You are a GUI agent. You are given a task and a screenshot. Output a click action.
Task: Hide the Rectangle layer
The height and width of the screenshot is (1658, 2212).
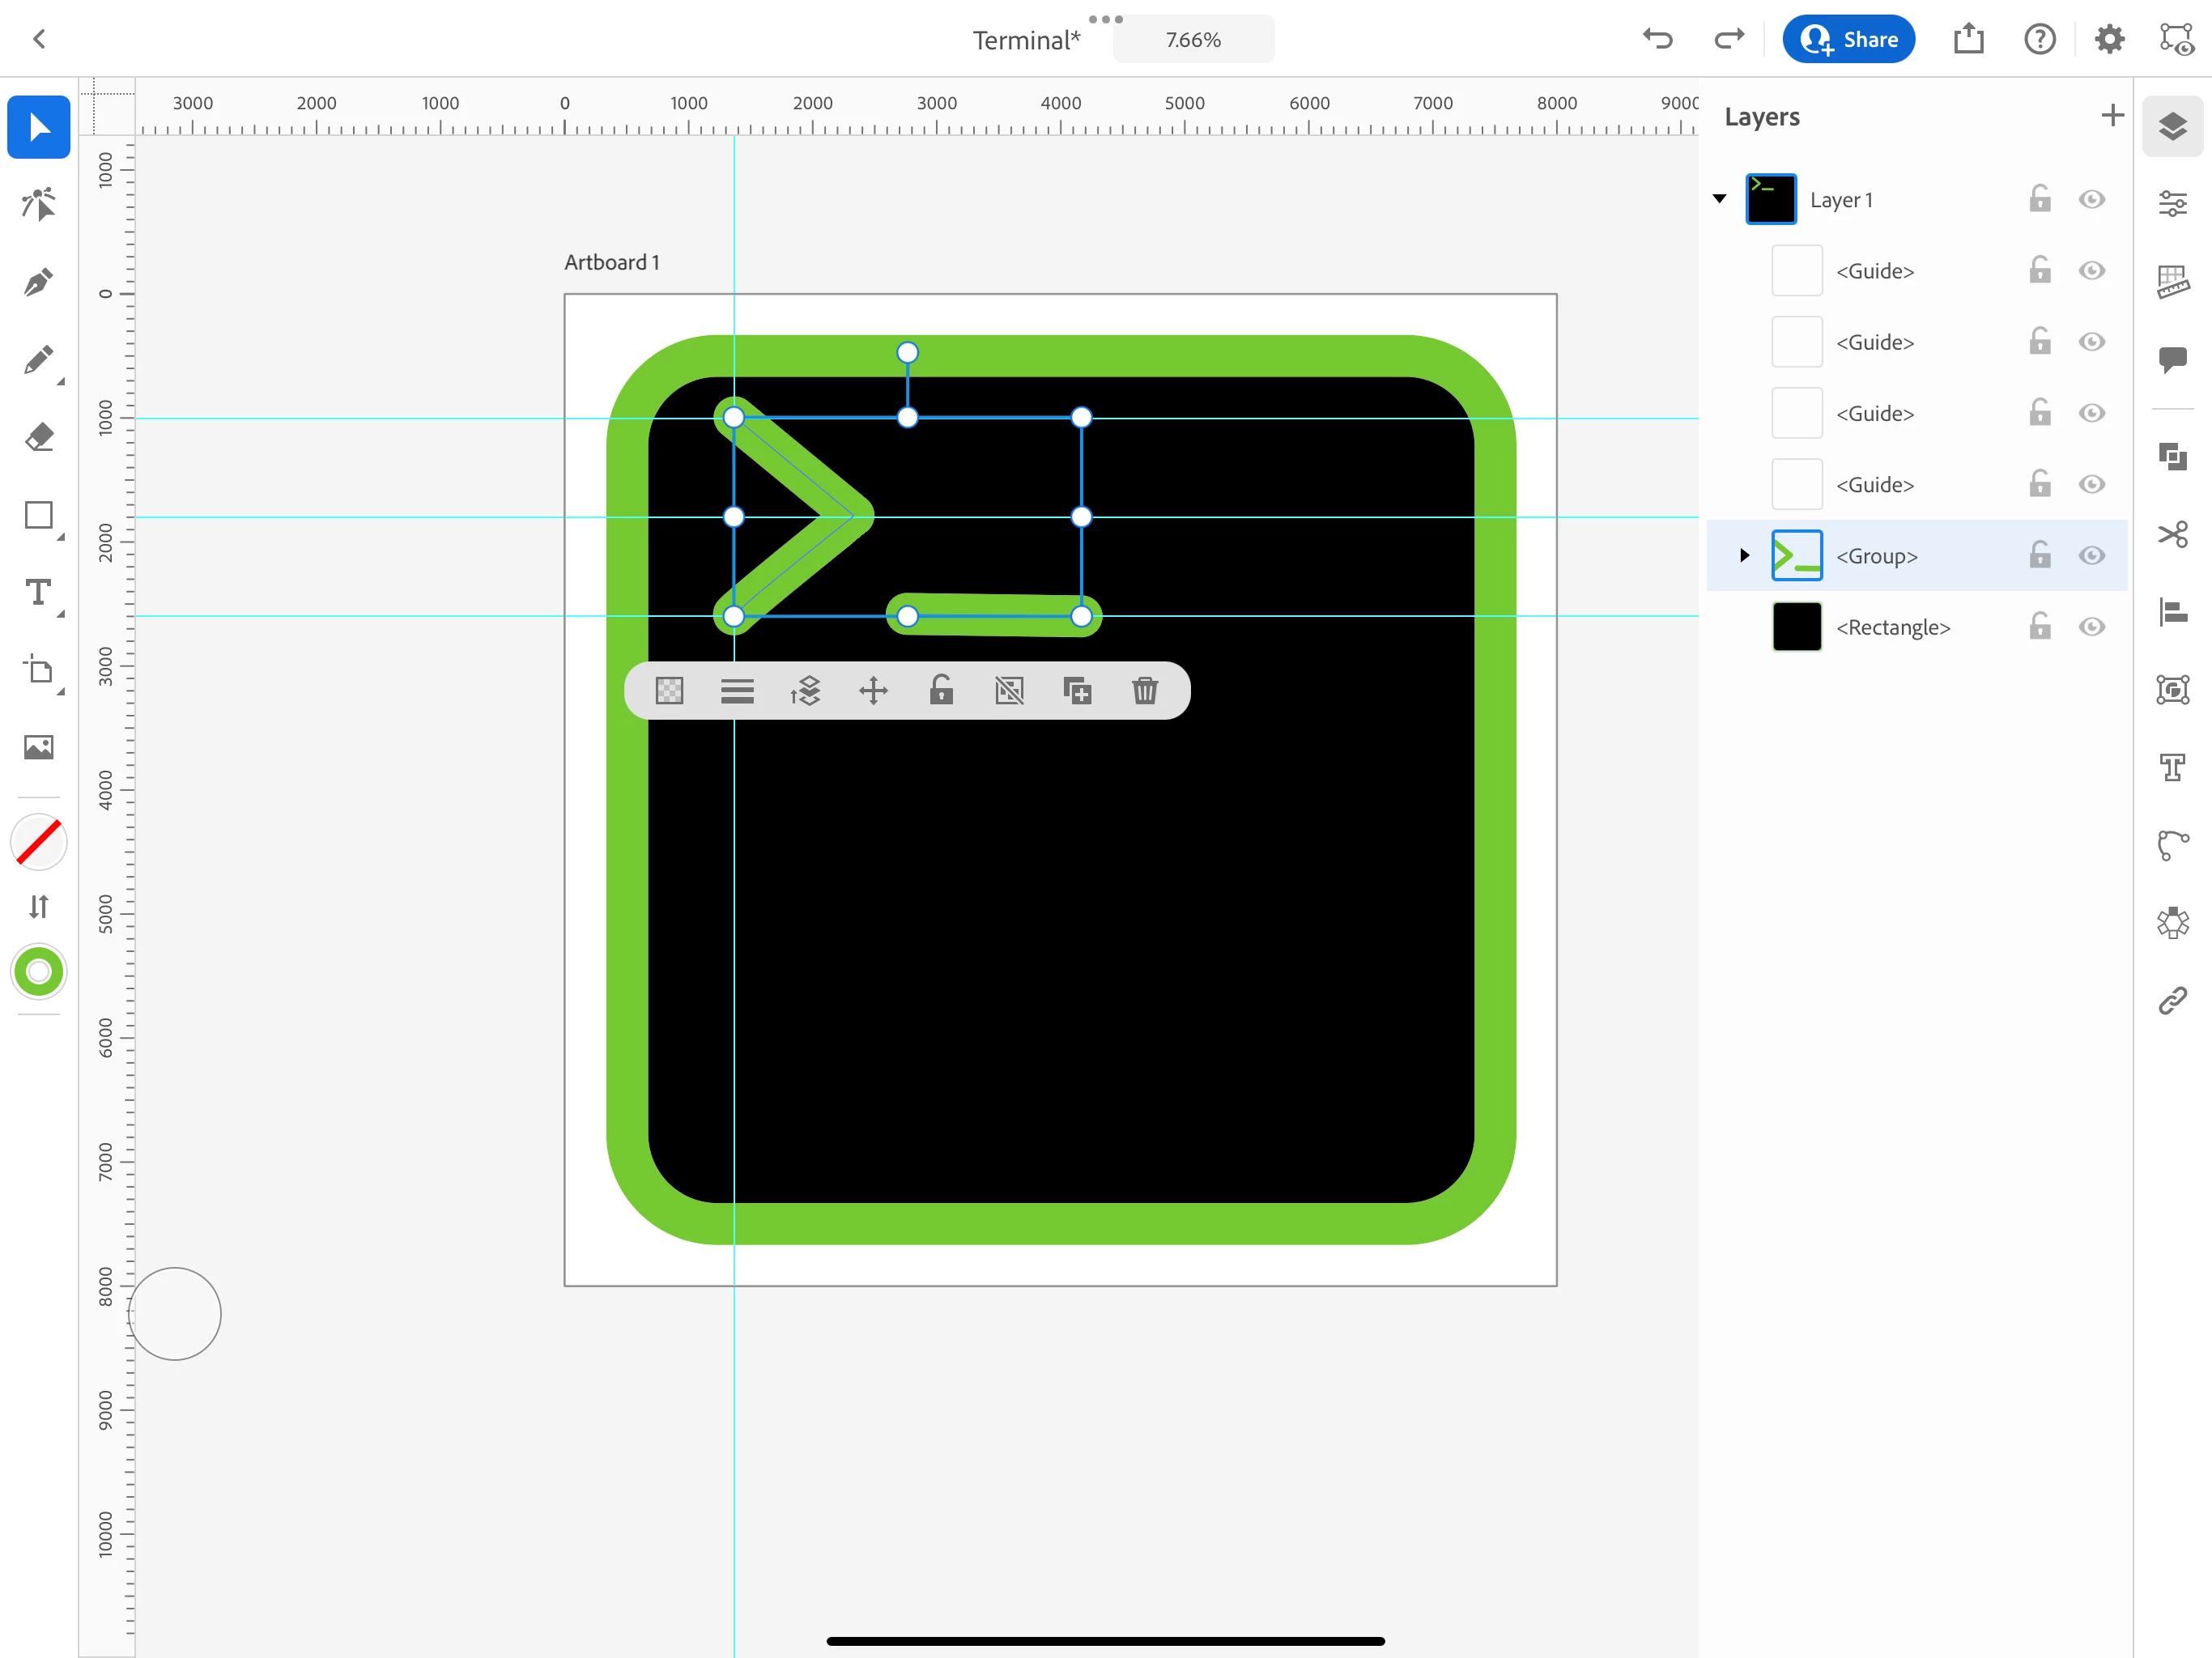2091,627
